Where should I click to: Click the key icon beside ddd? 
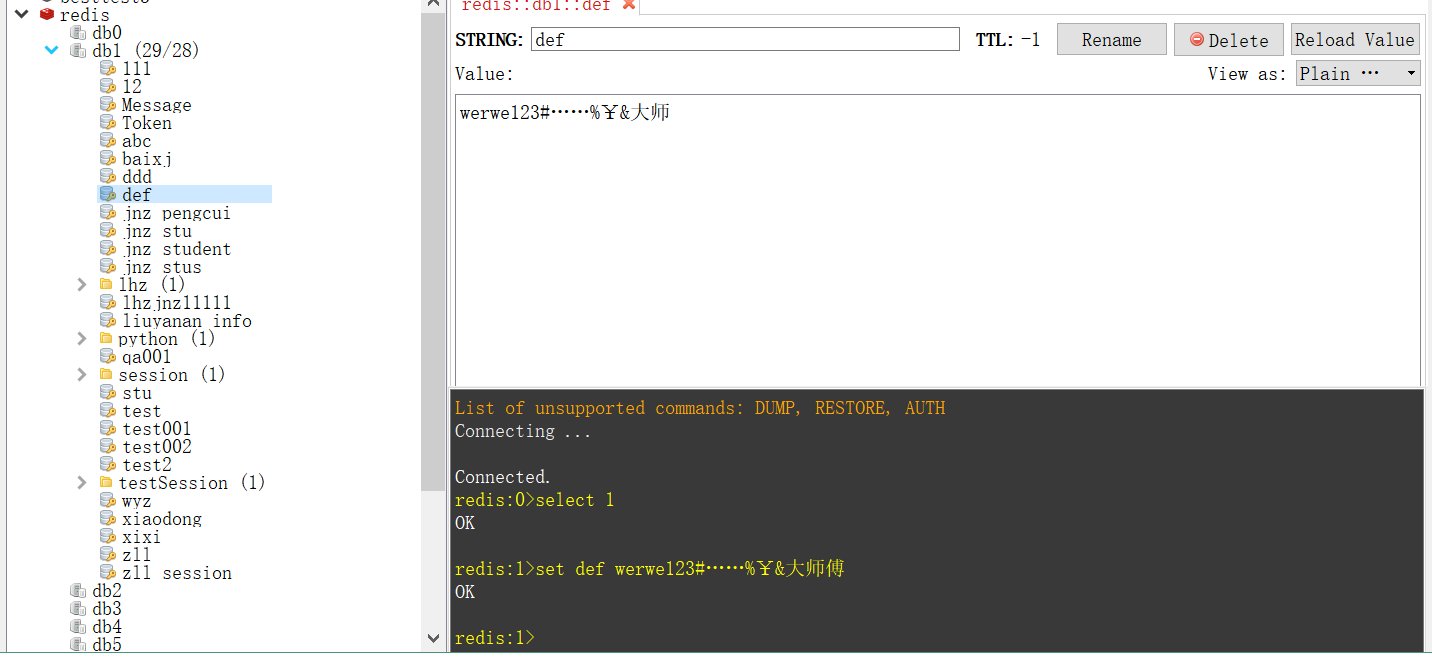click(x=108, y=177)
